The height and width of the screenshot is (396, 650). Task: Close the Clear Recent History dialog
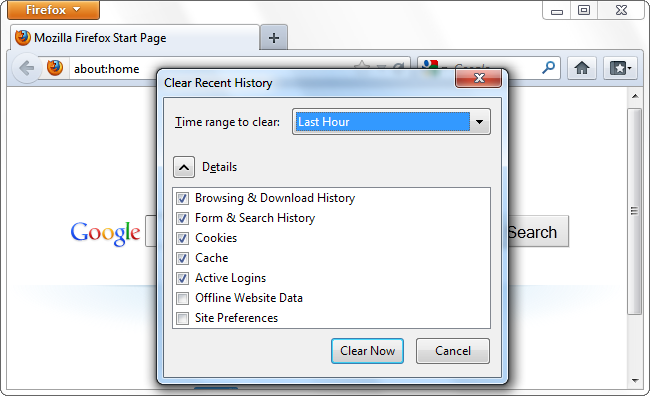pos(479,78)
